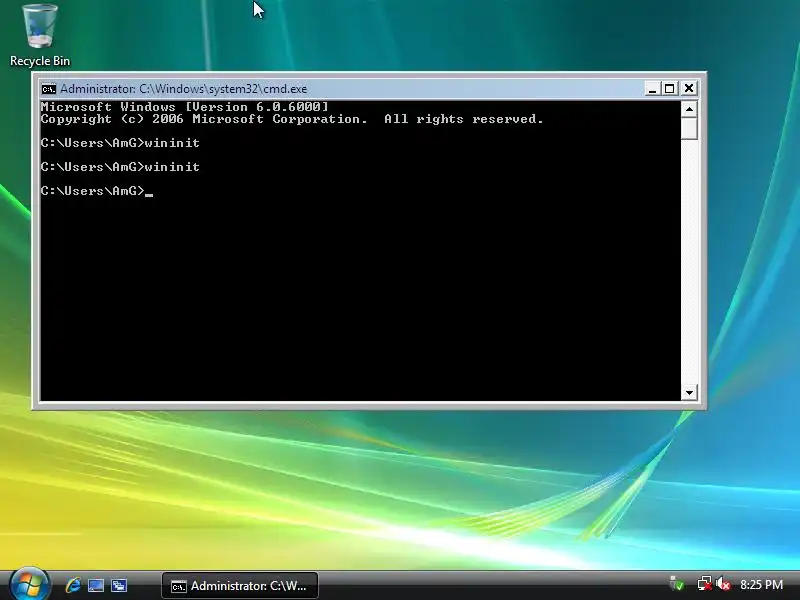Click Switch between windows quick launch icon
Screen dimensions: 800x600
click(x=119, y=585)
